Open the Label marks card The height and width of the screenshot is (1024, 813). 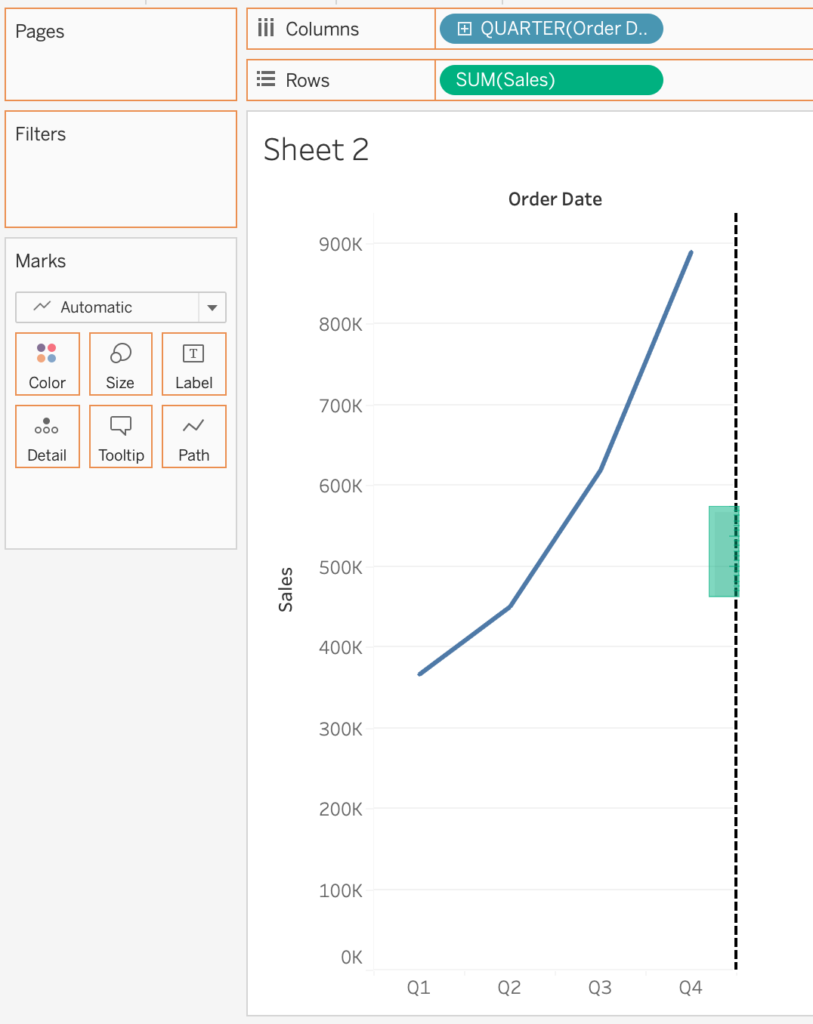click(x=194, y=364)
